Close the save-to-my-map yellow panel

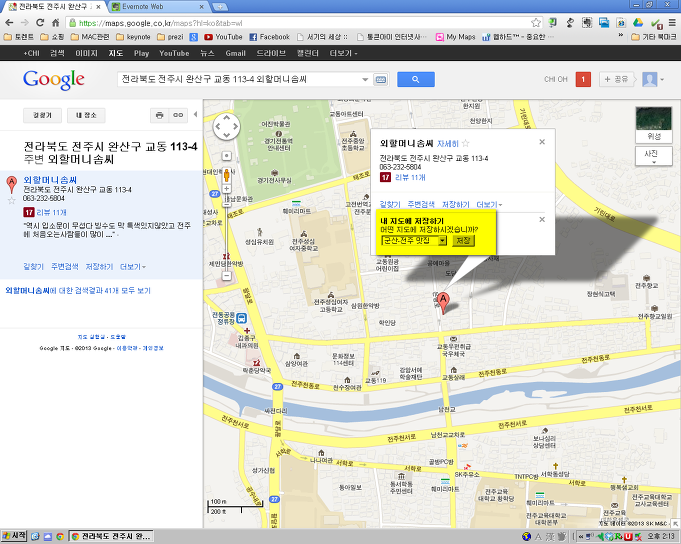542,220
